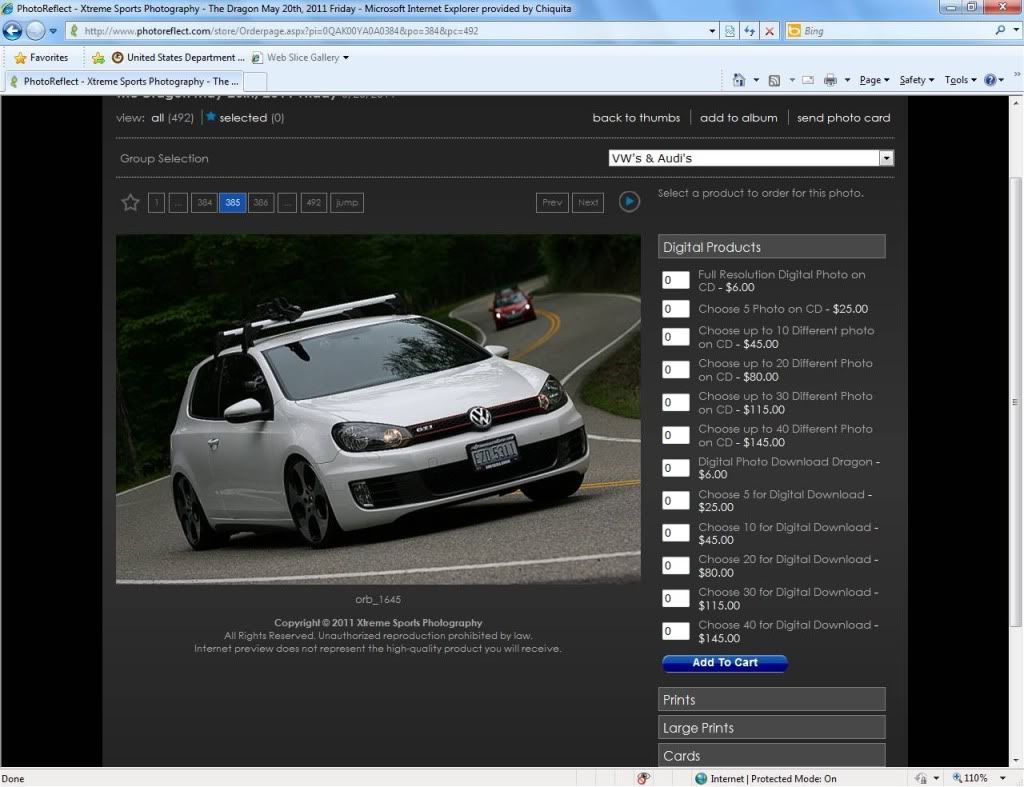Click the popup blocker status bar icon
Viewport: 1024px width, 787px height.
click(x=643, y=779)
